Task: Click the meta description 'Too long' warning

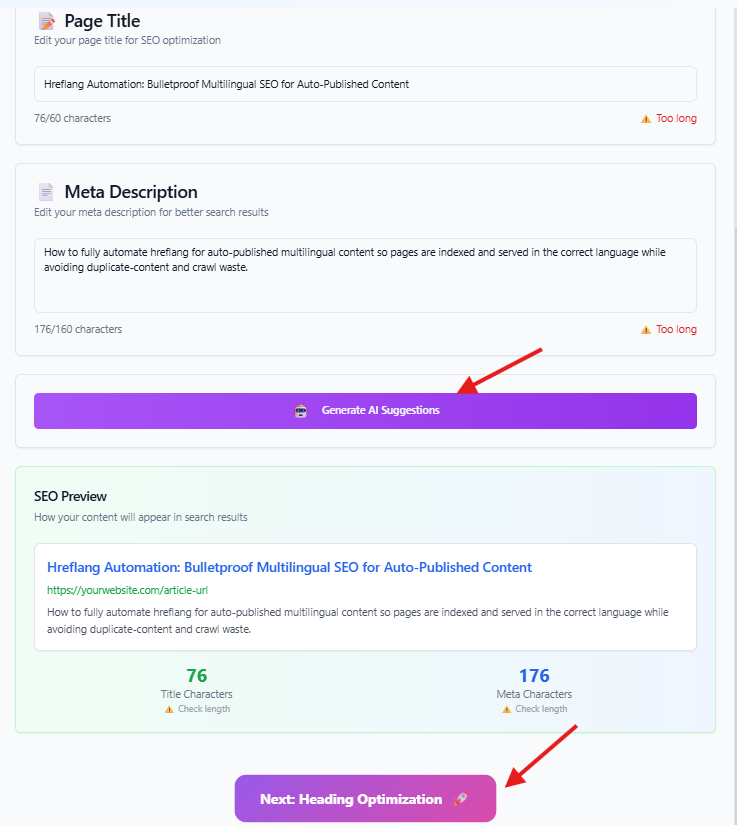Action: (676, 329)
